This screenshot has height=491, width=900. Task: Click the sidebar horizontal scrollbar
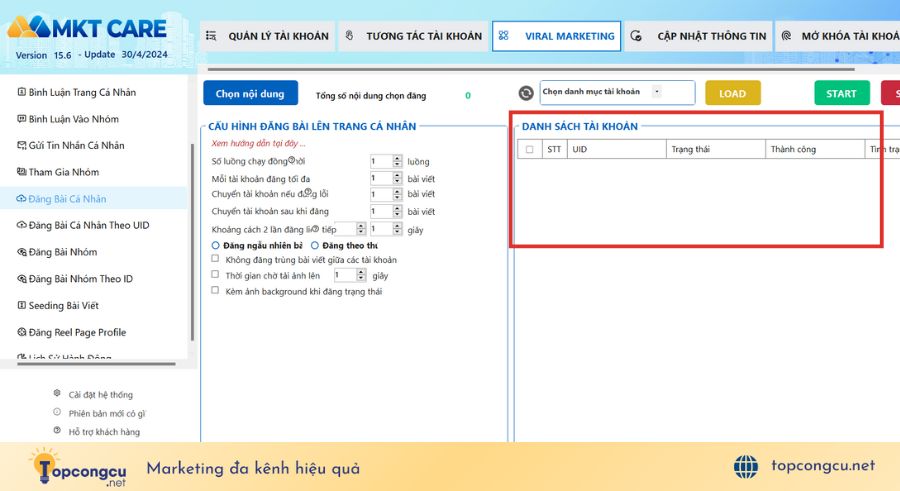96,364
